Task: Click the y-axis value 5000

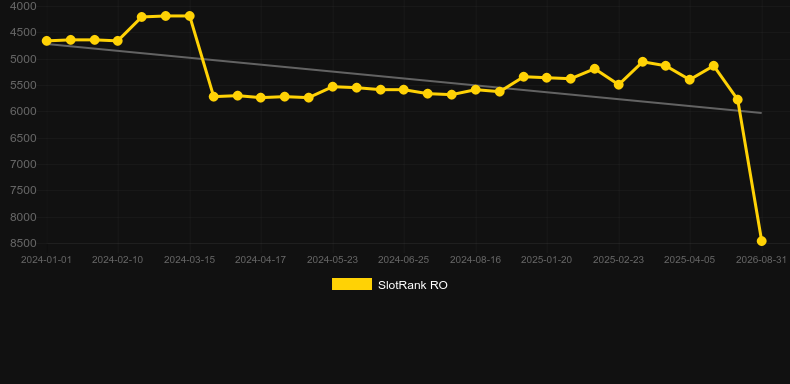Action: tap(23, 59)
